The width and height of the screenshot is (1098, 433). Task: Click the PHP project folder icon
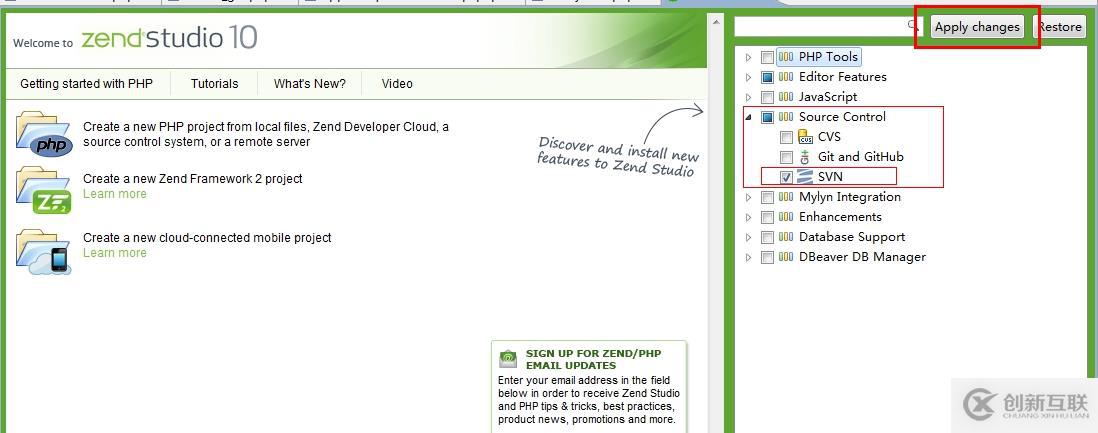click(x=44, y=133)
